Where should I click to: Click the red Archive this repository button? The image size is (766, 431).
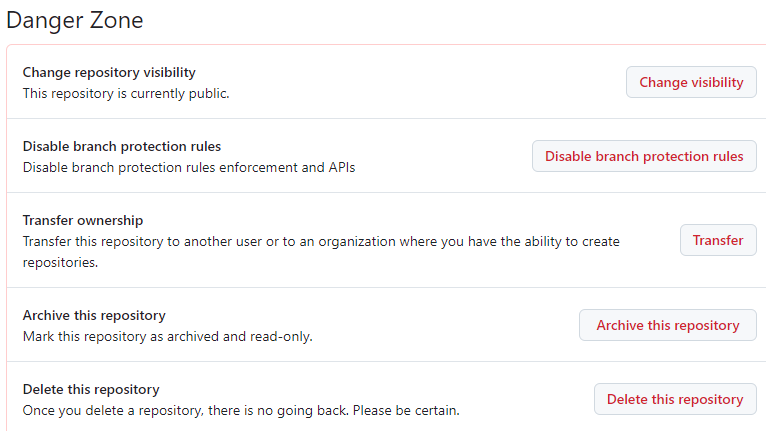click(x=668, y=325)
